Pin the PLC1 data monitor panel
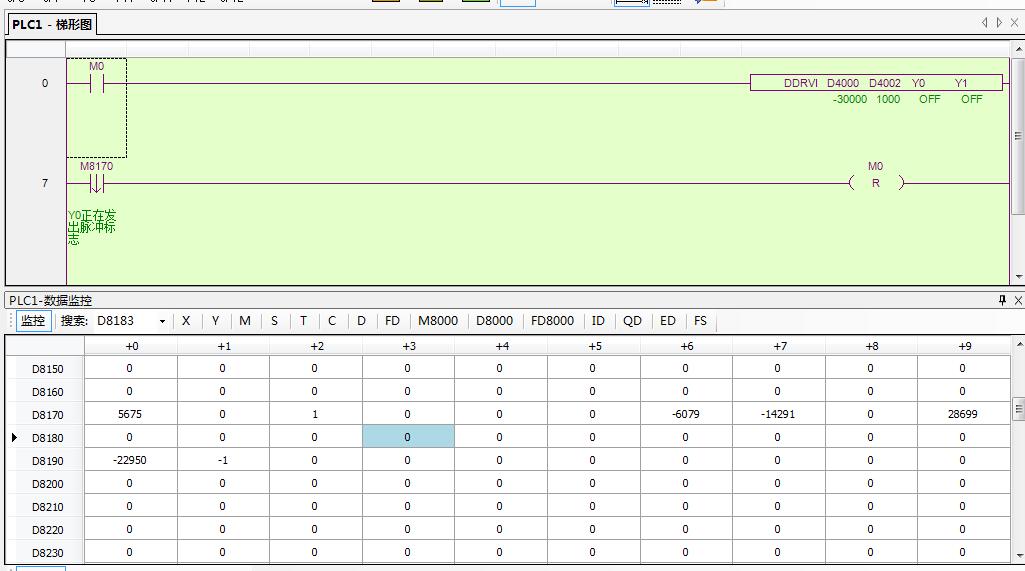The height and width of the screenshot is (571, 1025). 1003,300
